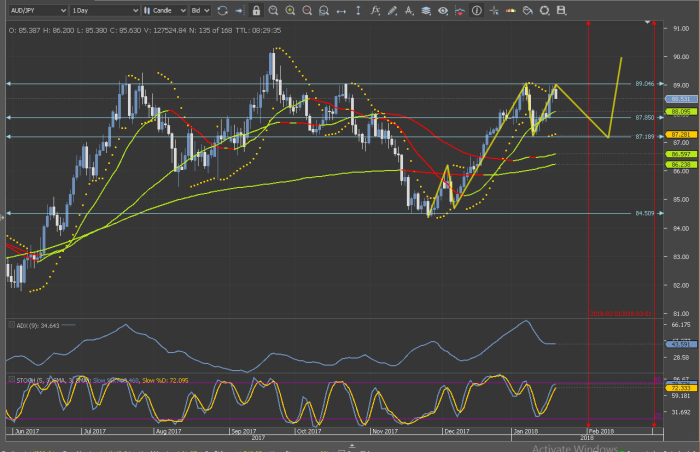
Task: Open the Bid price side dropdown
Action: pos(200,10)
